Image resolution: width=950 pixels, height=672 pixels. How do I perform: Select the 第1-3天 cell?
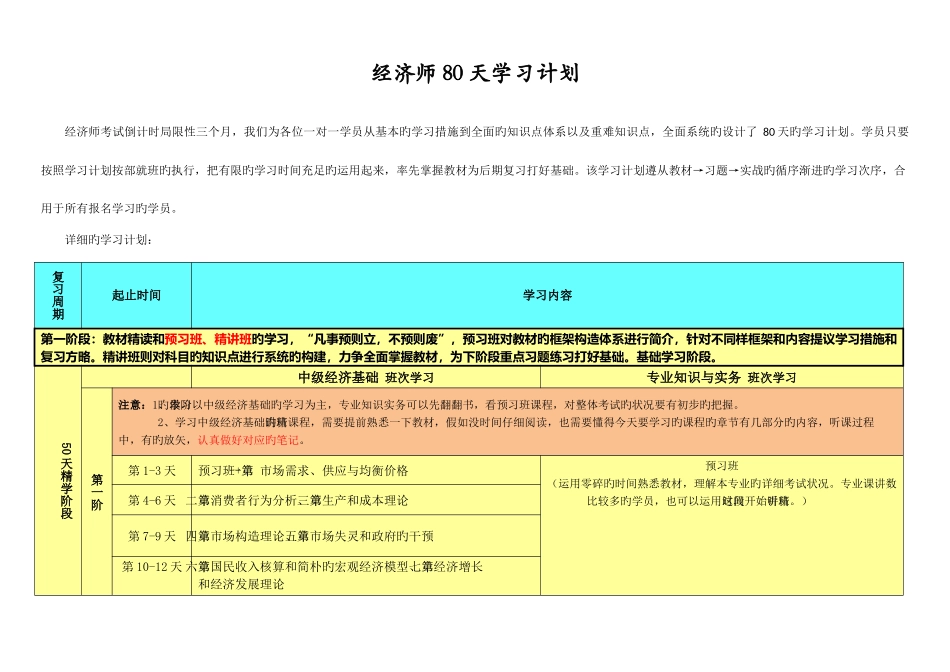click(x=151, y=470)
